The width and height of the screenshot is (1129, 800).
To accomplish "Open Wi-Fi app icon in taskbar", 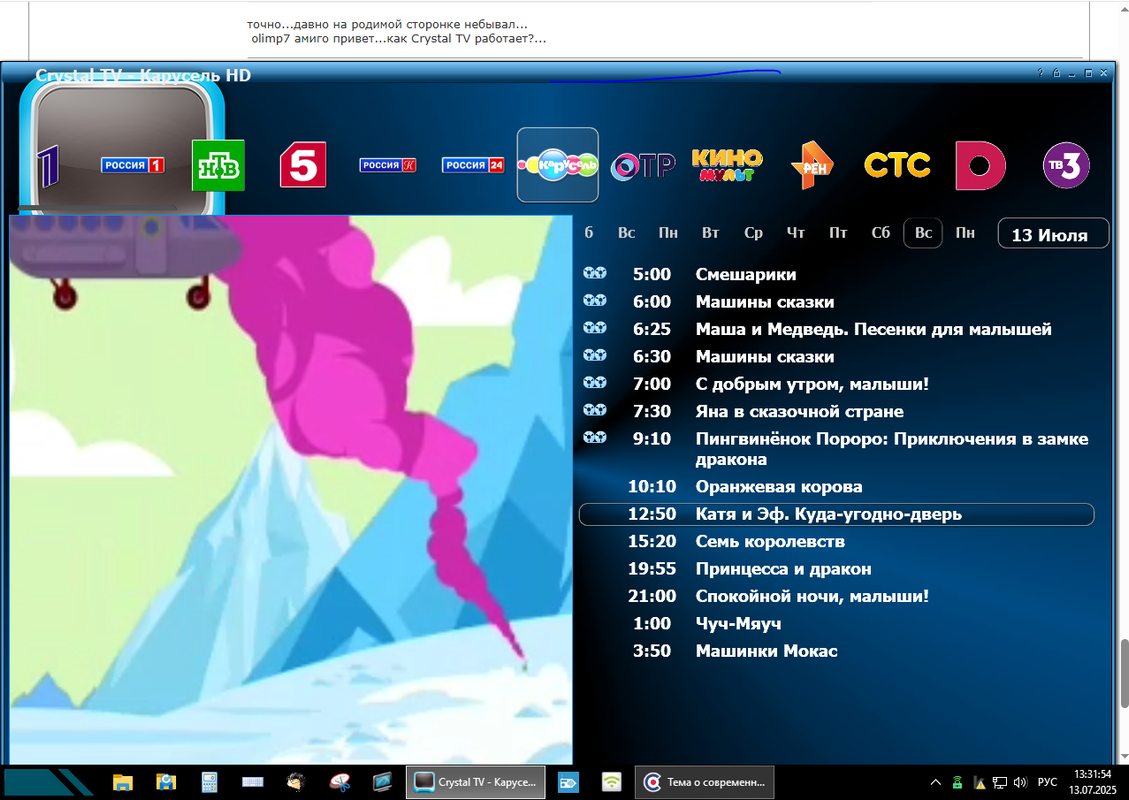I will coord(611,782).
